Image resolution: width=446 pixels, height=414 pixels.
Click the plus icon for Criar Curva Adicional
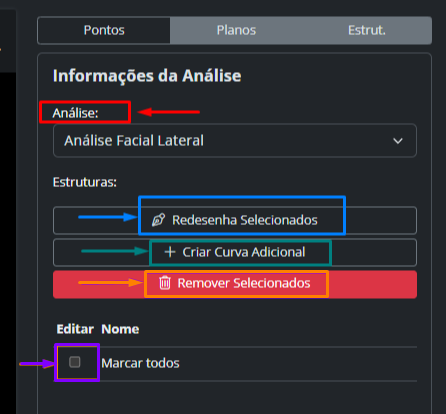(x=170, y=252)
